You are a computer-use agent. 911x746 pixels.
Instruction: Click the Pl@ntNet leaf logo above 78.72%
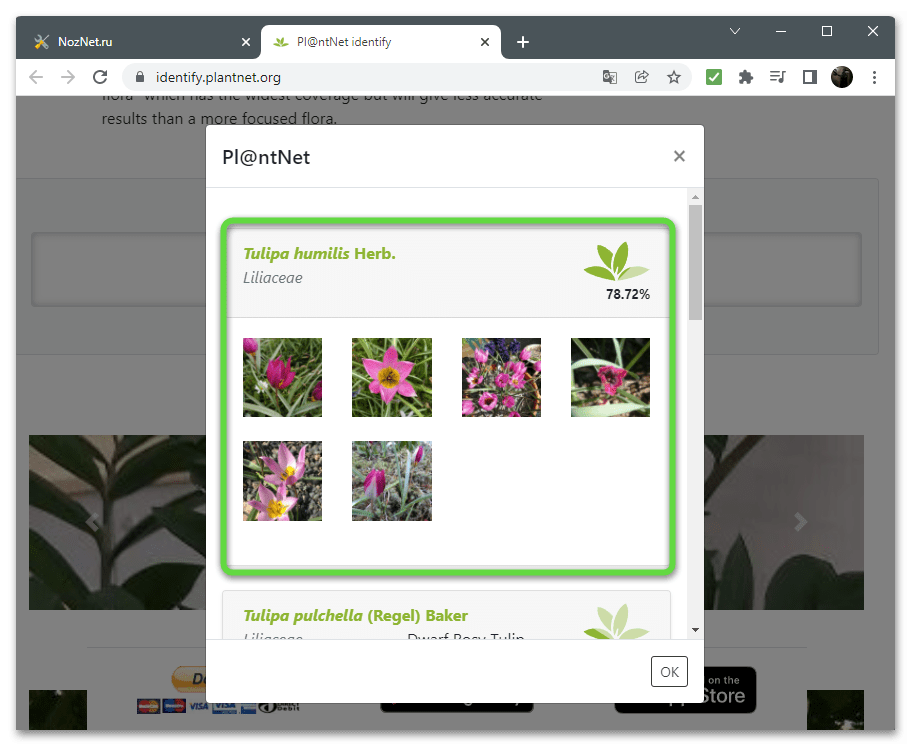point(616,260)
